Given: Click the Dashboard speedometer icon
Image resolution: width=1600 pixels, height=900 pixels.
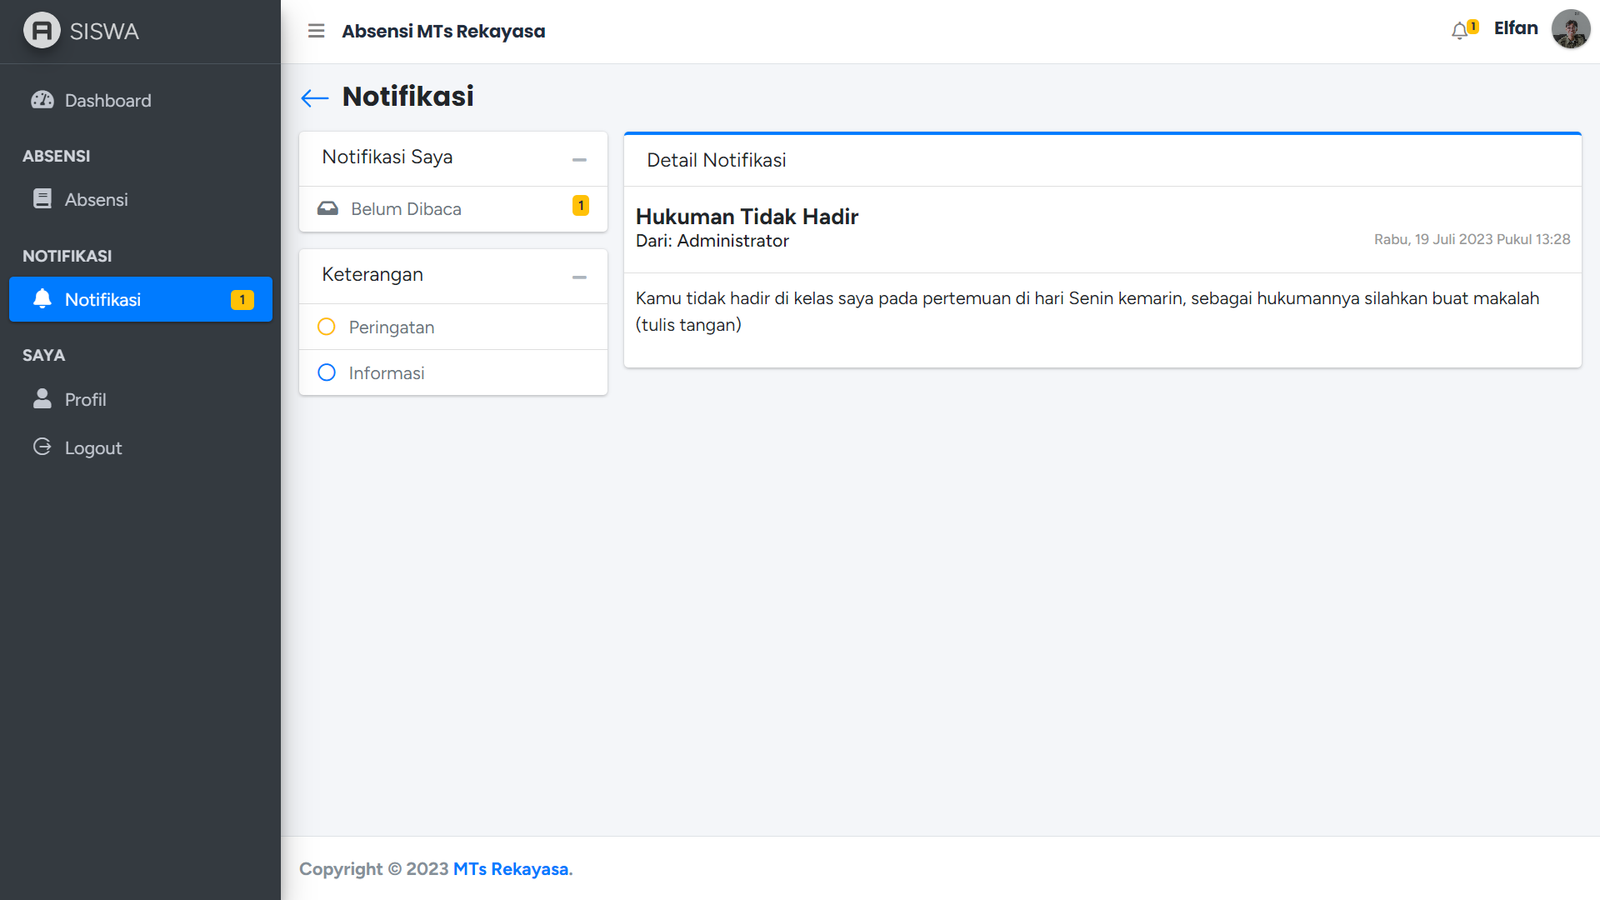Looking at the screenshot, I should click(x=42, y=100).
